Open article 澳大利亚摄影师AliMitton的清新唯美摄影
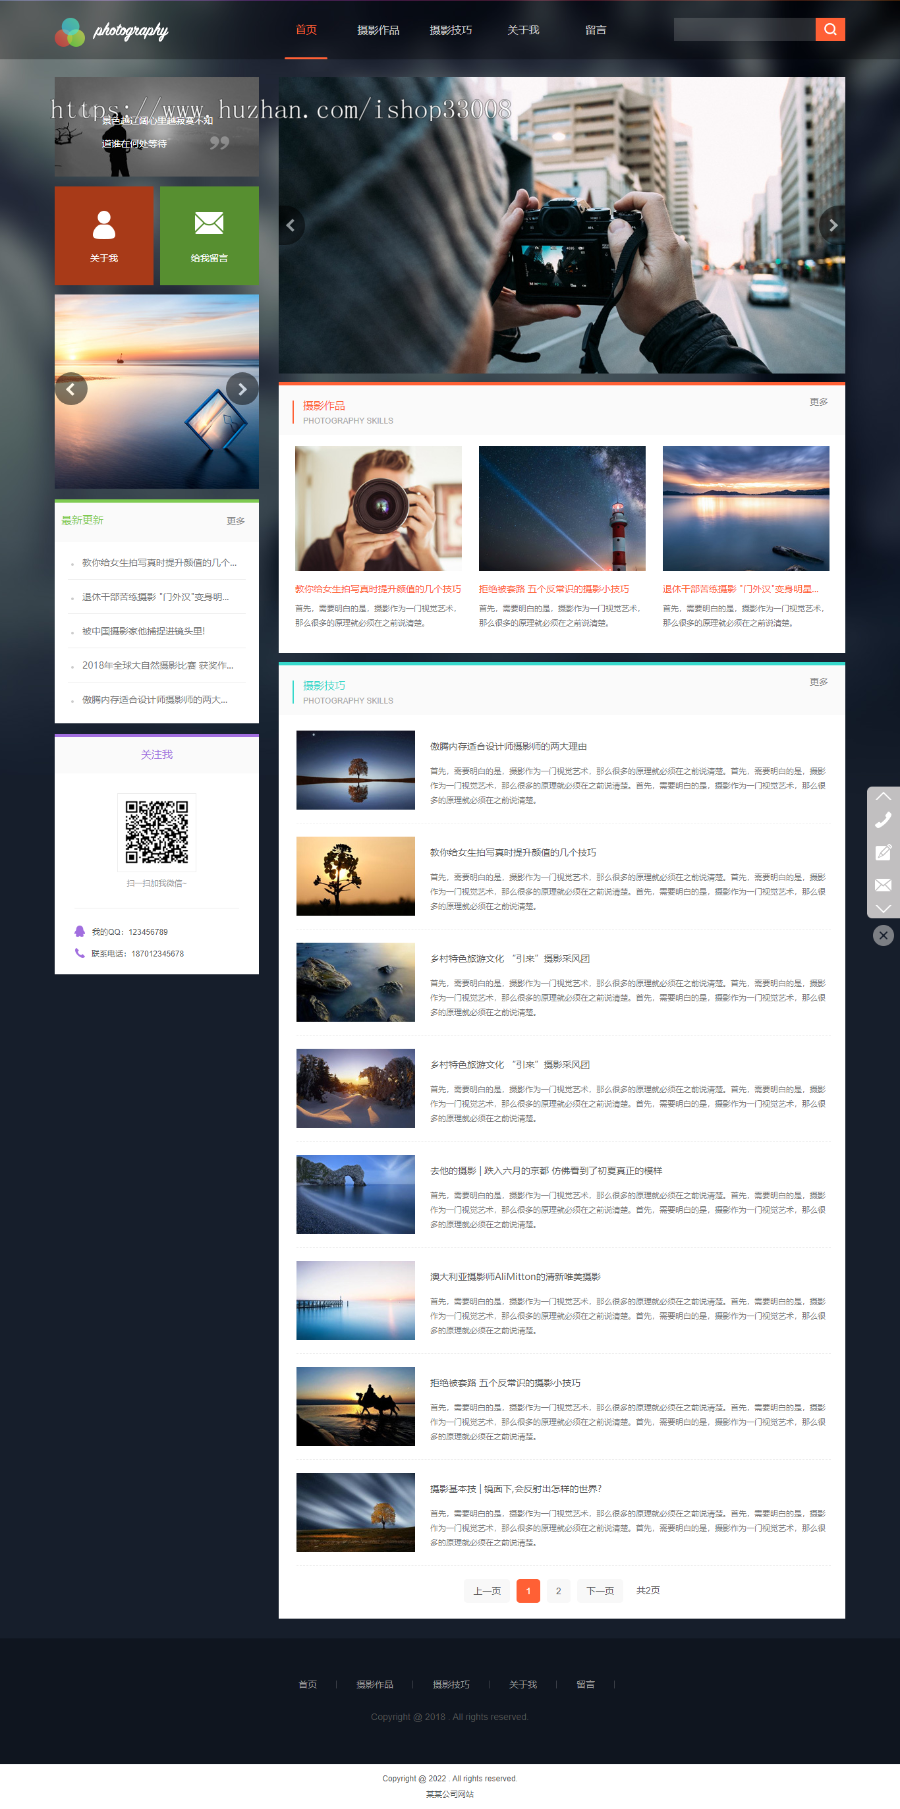Screen dimensions: 900x1809 tap(515, 1276)
